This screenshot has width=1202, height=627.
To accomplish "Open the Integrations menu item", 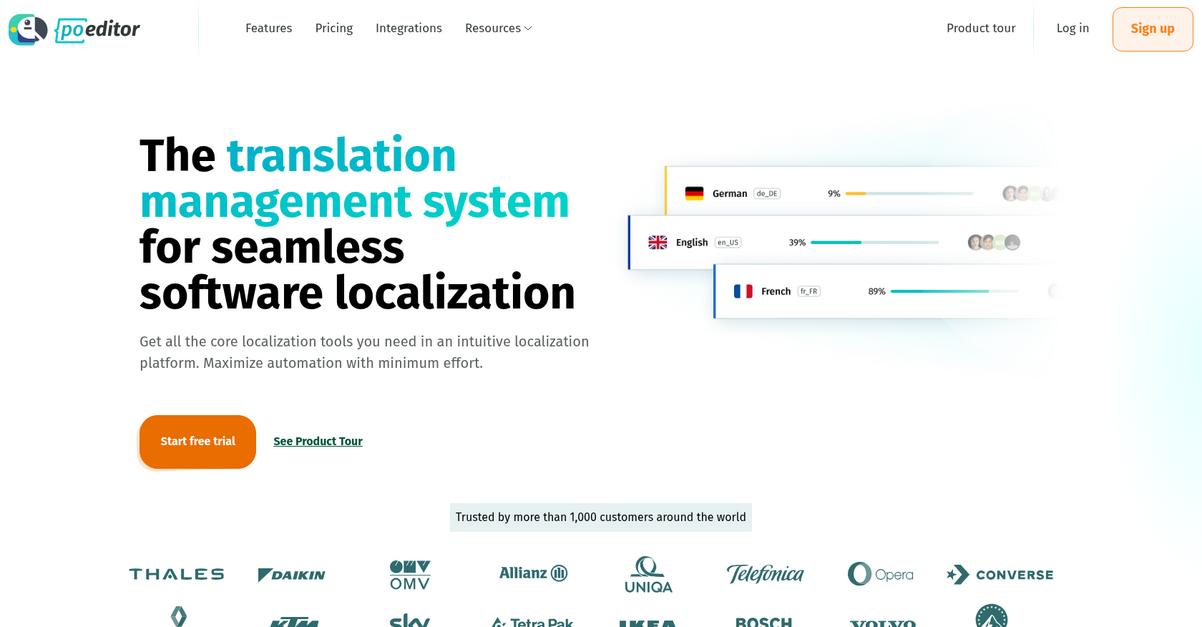I will coord(409,28).
